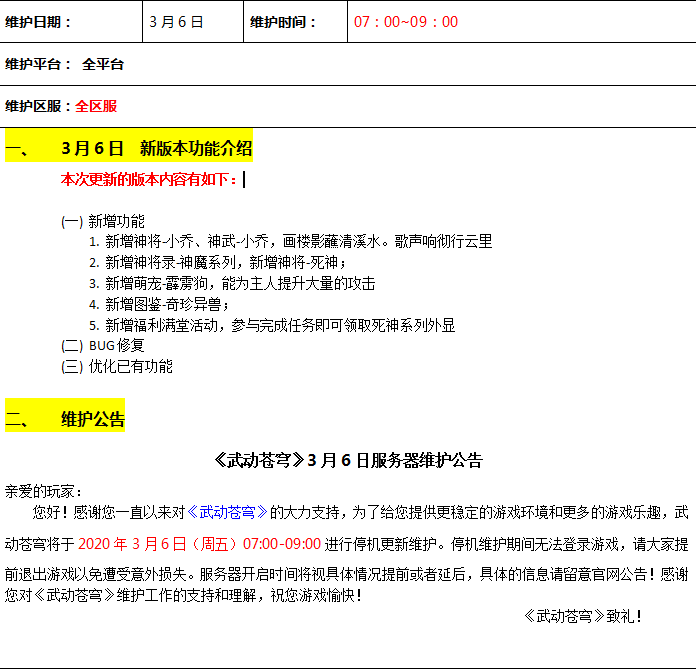Click the phrase 进行停机更新维护
The image size is (696, 670).
[x=380, y=544]
